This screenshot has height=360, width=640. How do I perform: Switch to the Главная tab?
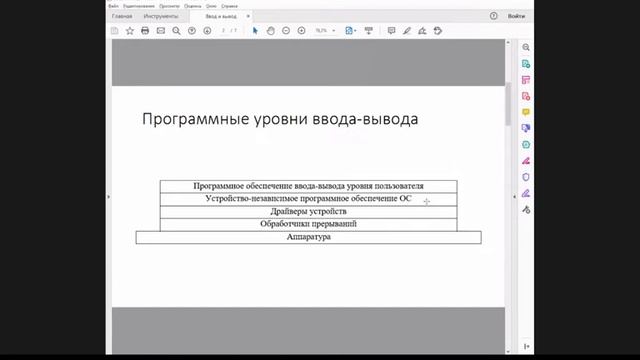click(122, 16)
